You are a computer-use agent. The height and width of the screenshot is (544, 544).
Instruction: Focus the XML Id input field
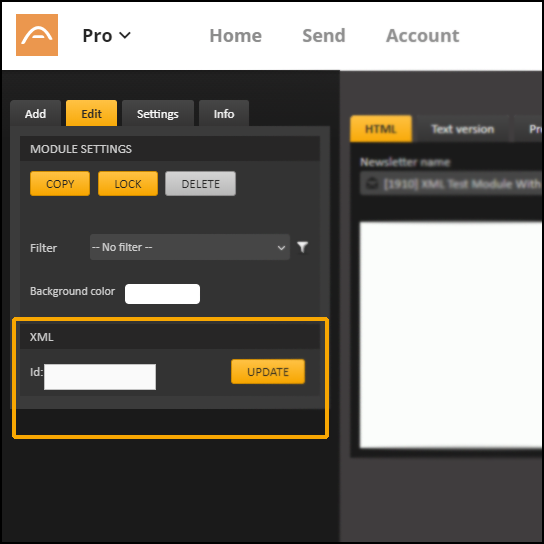[100, 377]
